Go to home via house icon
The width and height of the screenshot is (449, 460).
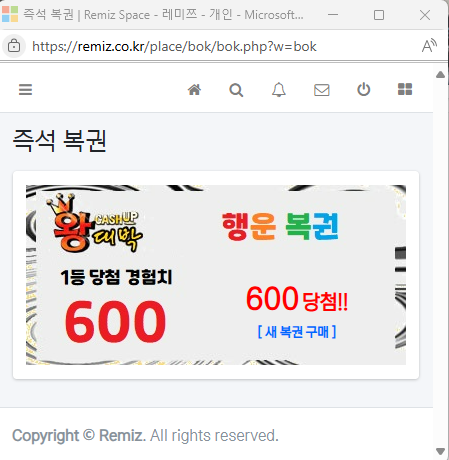click(194, 90)
